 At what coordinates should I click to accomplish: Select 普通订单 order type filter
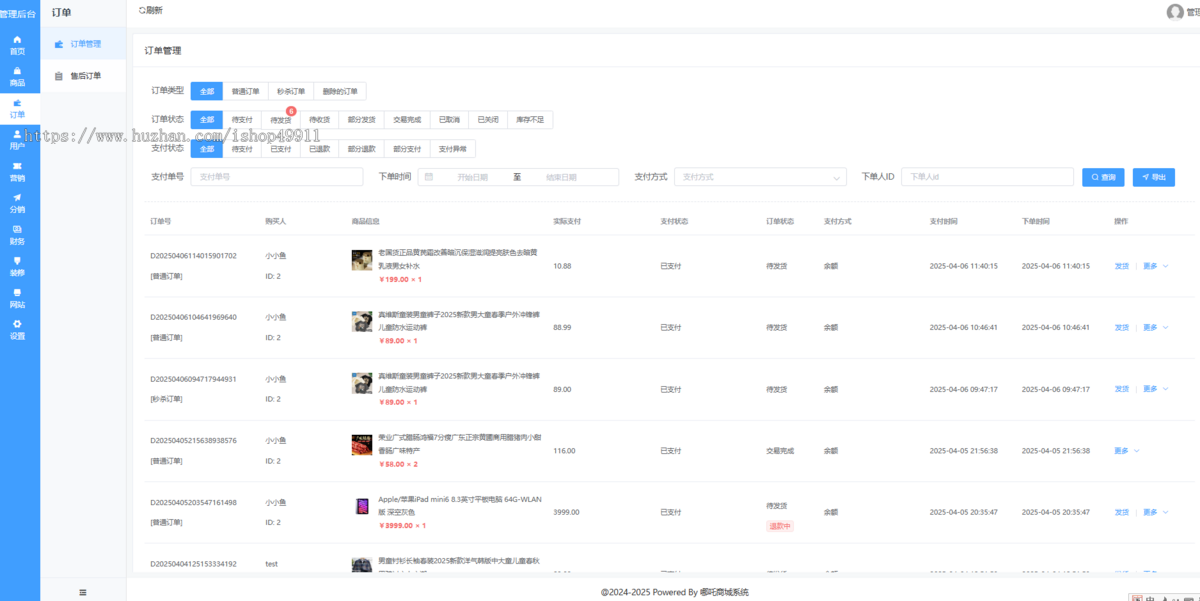point(245,91)
